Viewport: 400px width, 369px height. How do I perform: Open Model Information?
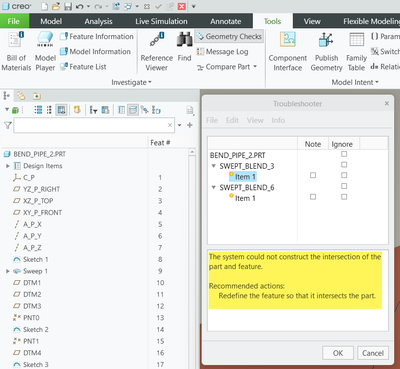coord(95,51)
